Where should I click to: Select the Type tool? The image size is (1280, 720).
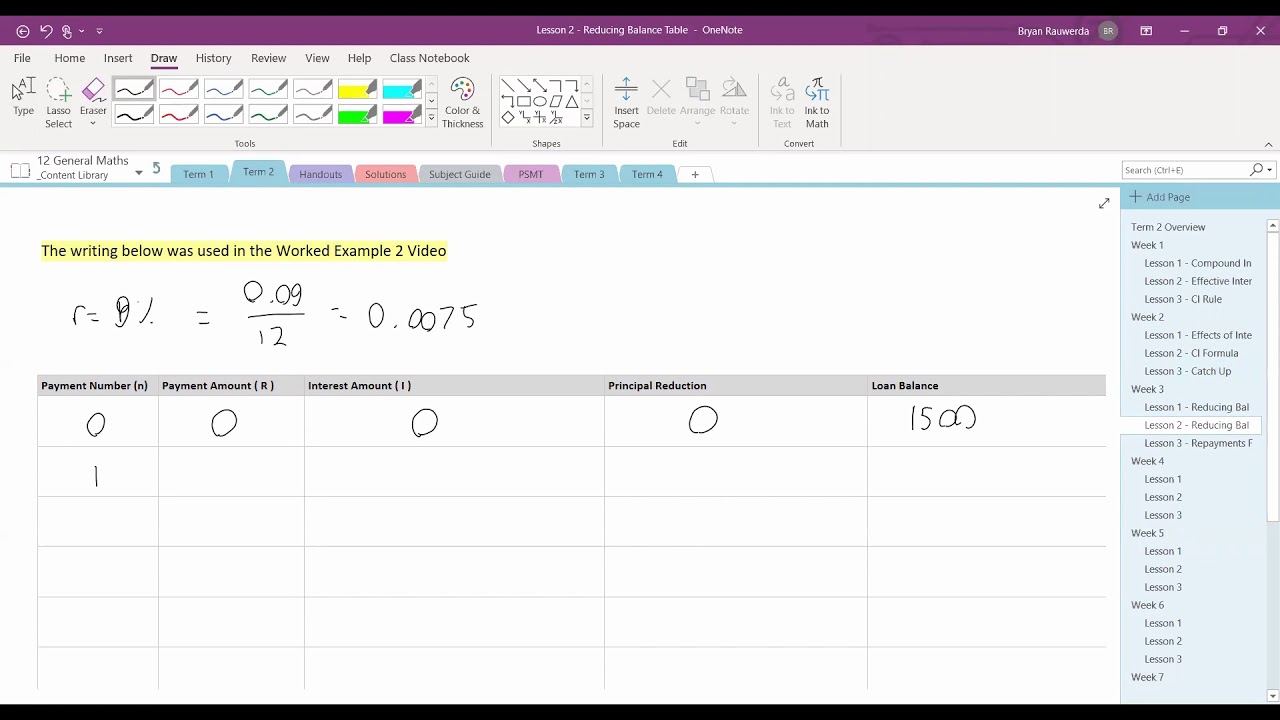23,98
